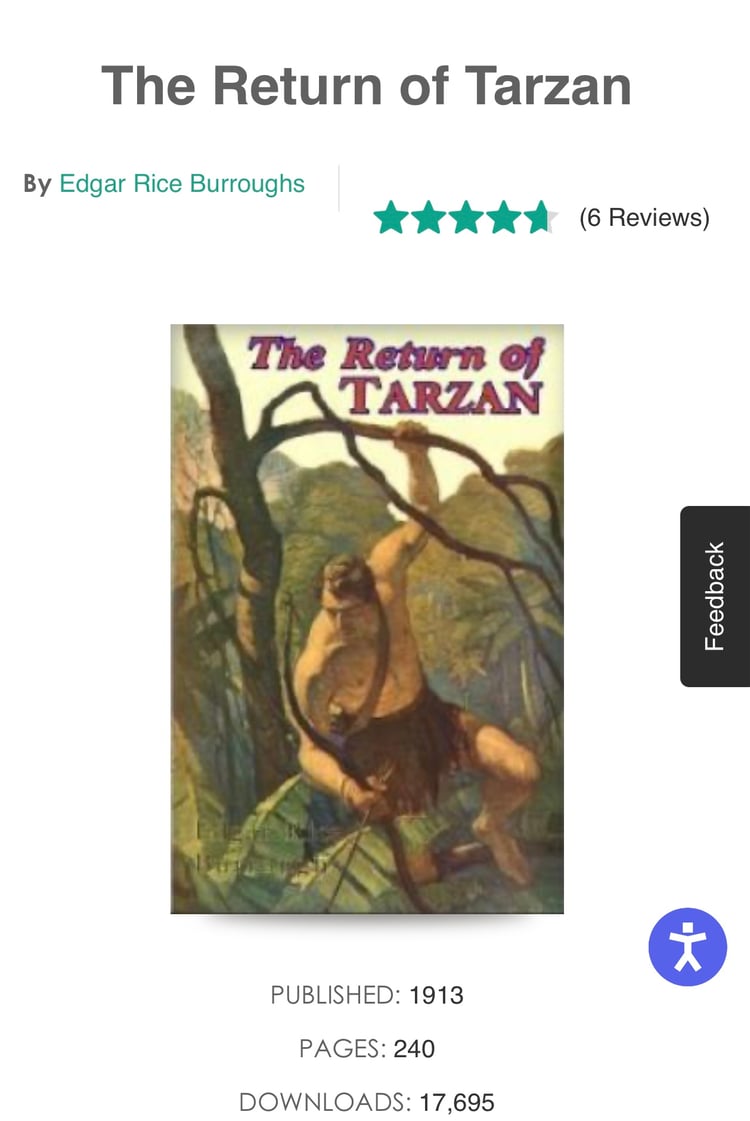The width and height of the screenshot is (750, 1121).
Task: Click the title text on cover art
Action: pyautogui.click(x=395, y=375)
